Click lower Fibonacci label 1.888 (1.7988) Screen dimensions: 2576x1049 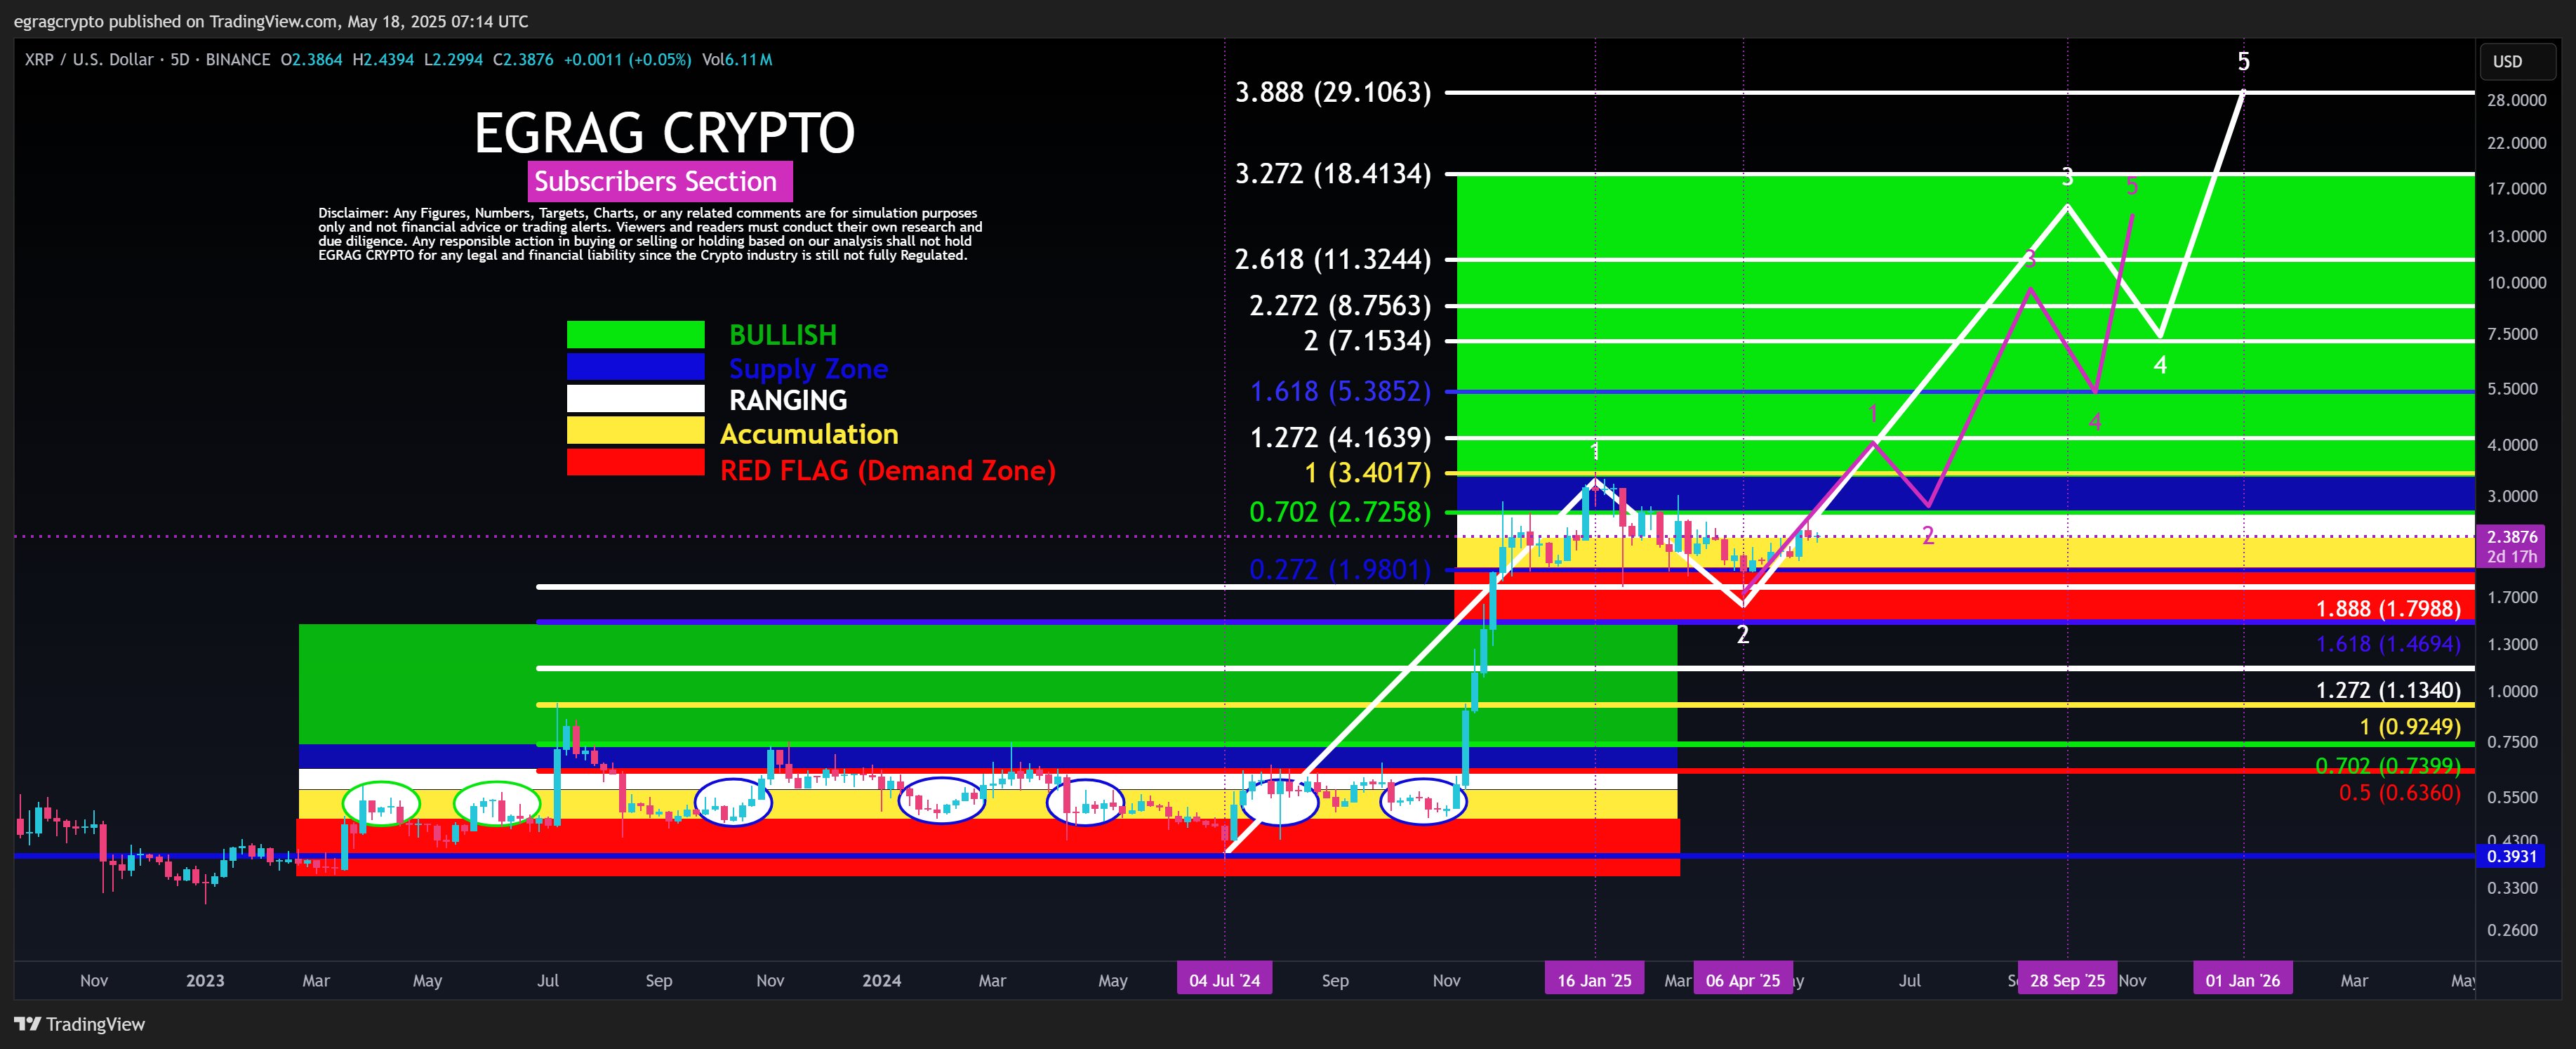click(2388, 609)
